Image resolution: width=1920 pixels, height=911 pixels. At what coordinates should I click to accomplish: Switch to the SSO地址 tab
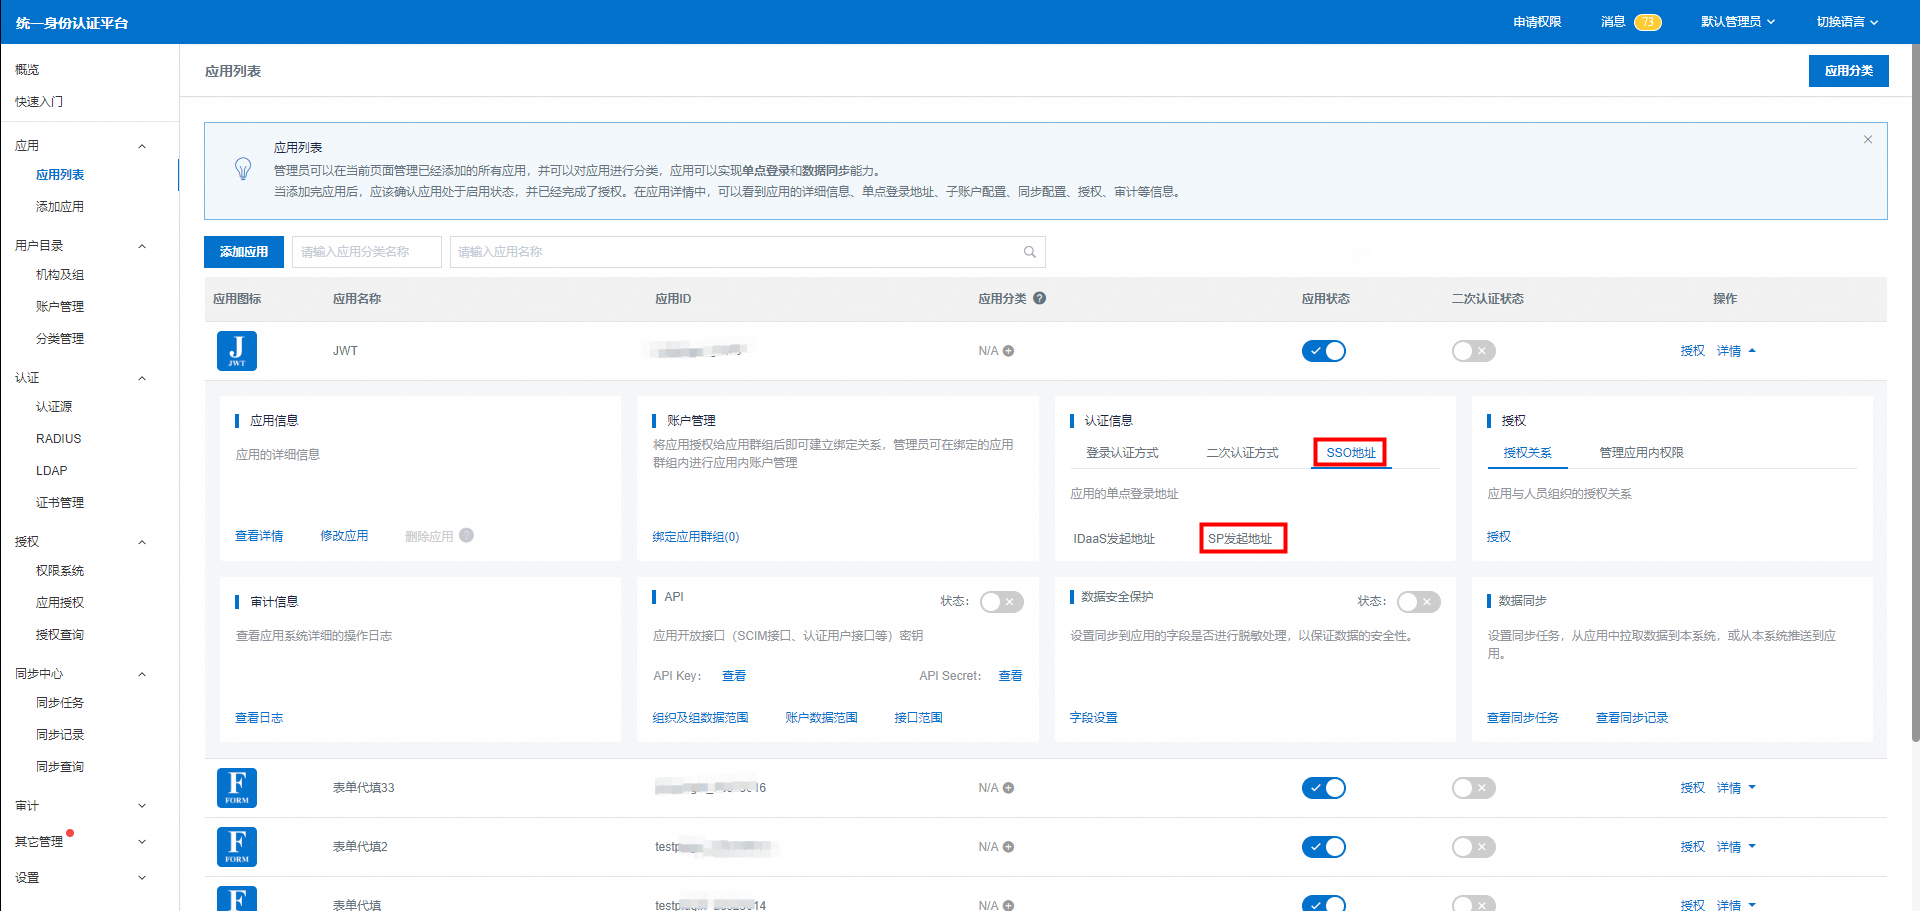tap(1350, 453)
